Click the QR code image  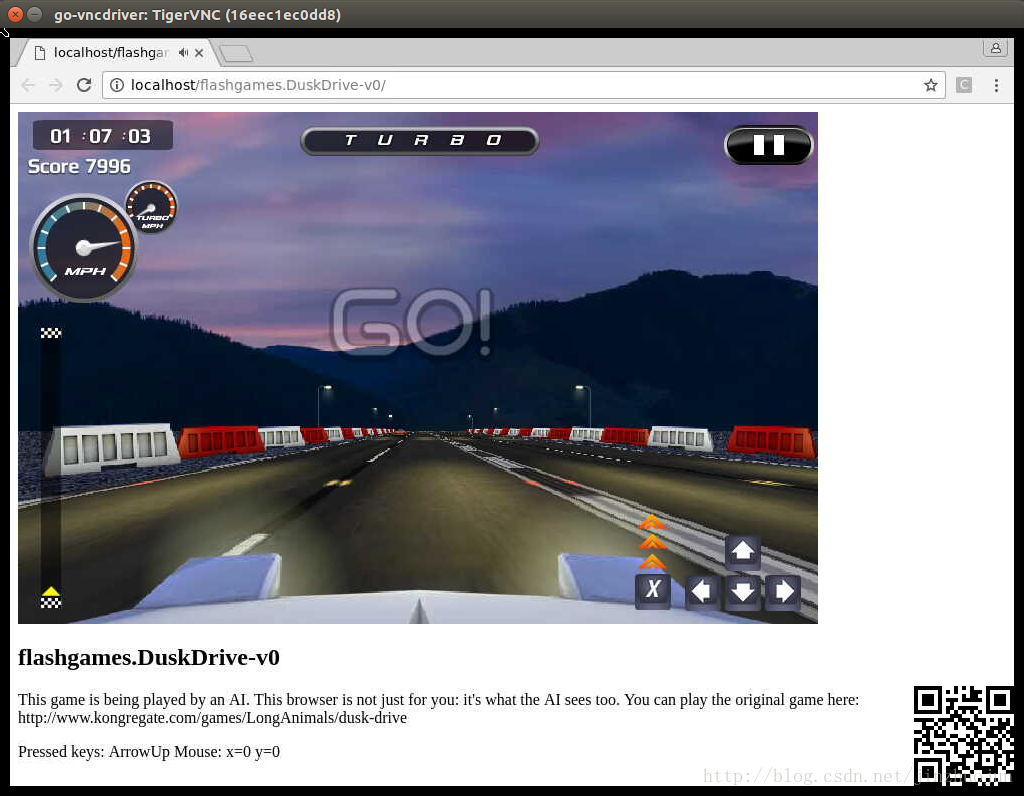tap(963, 735)
